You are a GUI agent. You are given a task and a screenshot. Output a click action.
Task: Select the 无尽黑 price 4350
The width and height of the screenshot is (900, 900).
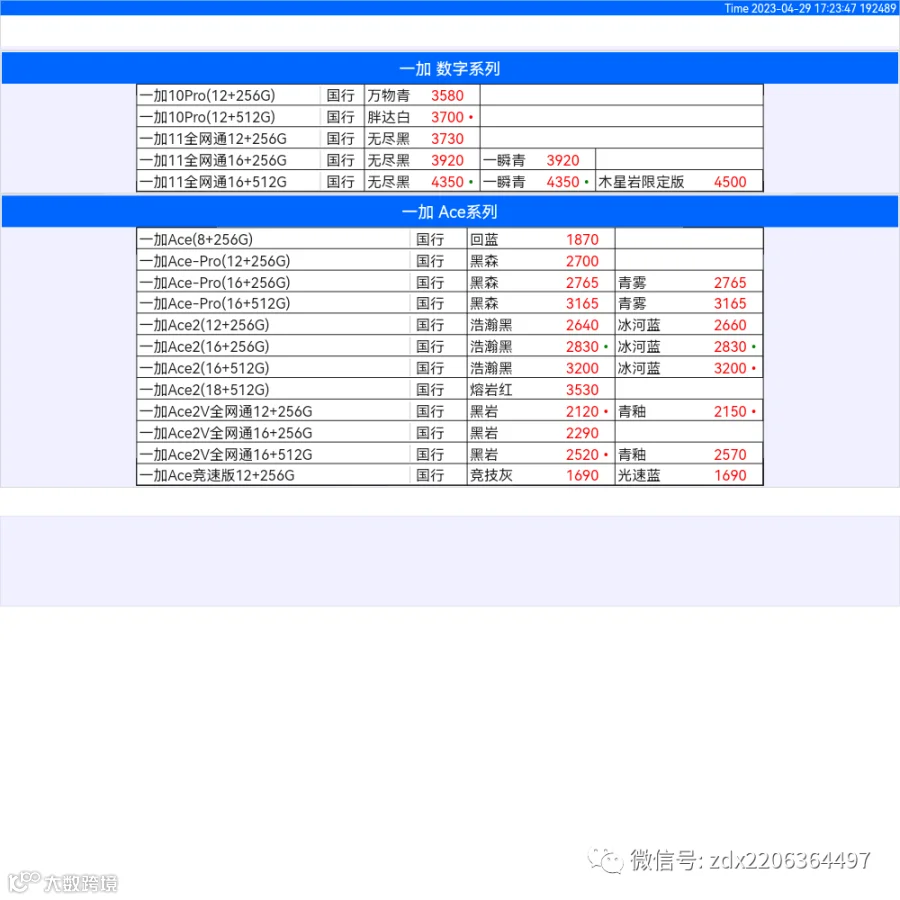pos(447,182)
